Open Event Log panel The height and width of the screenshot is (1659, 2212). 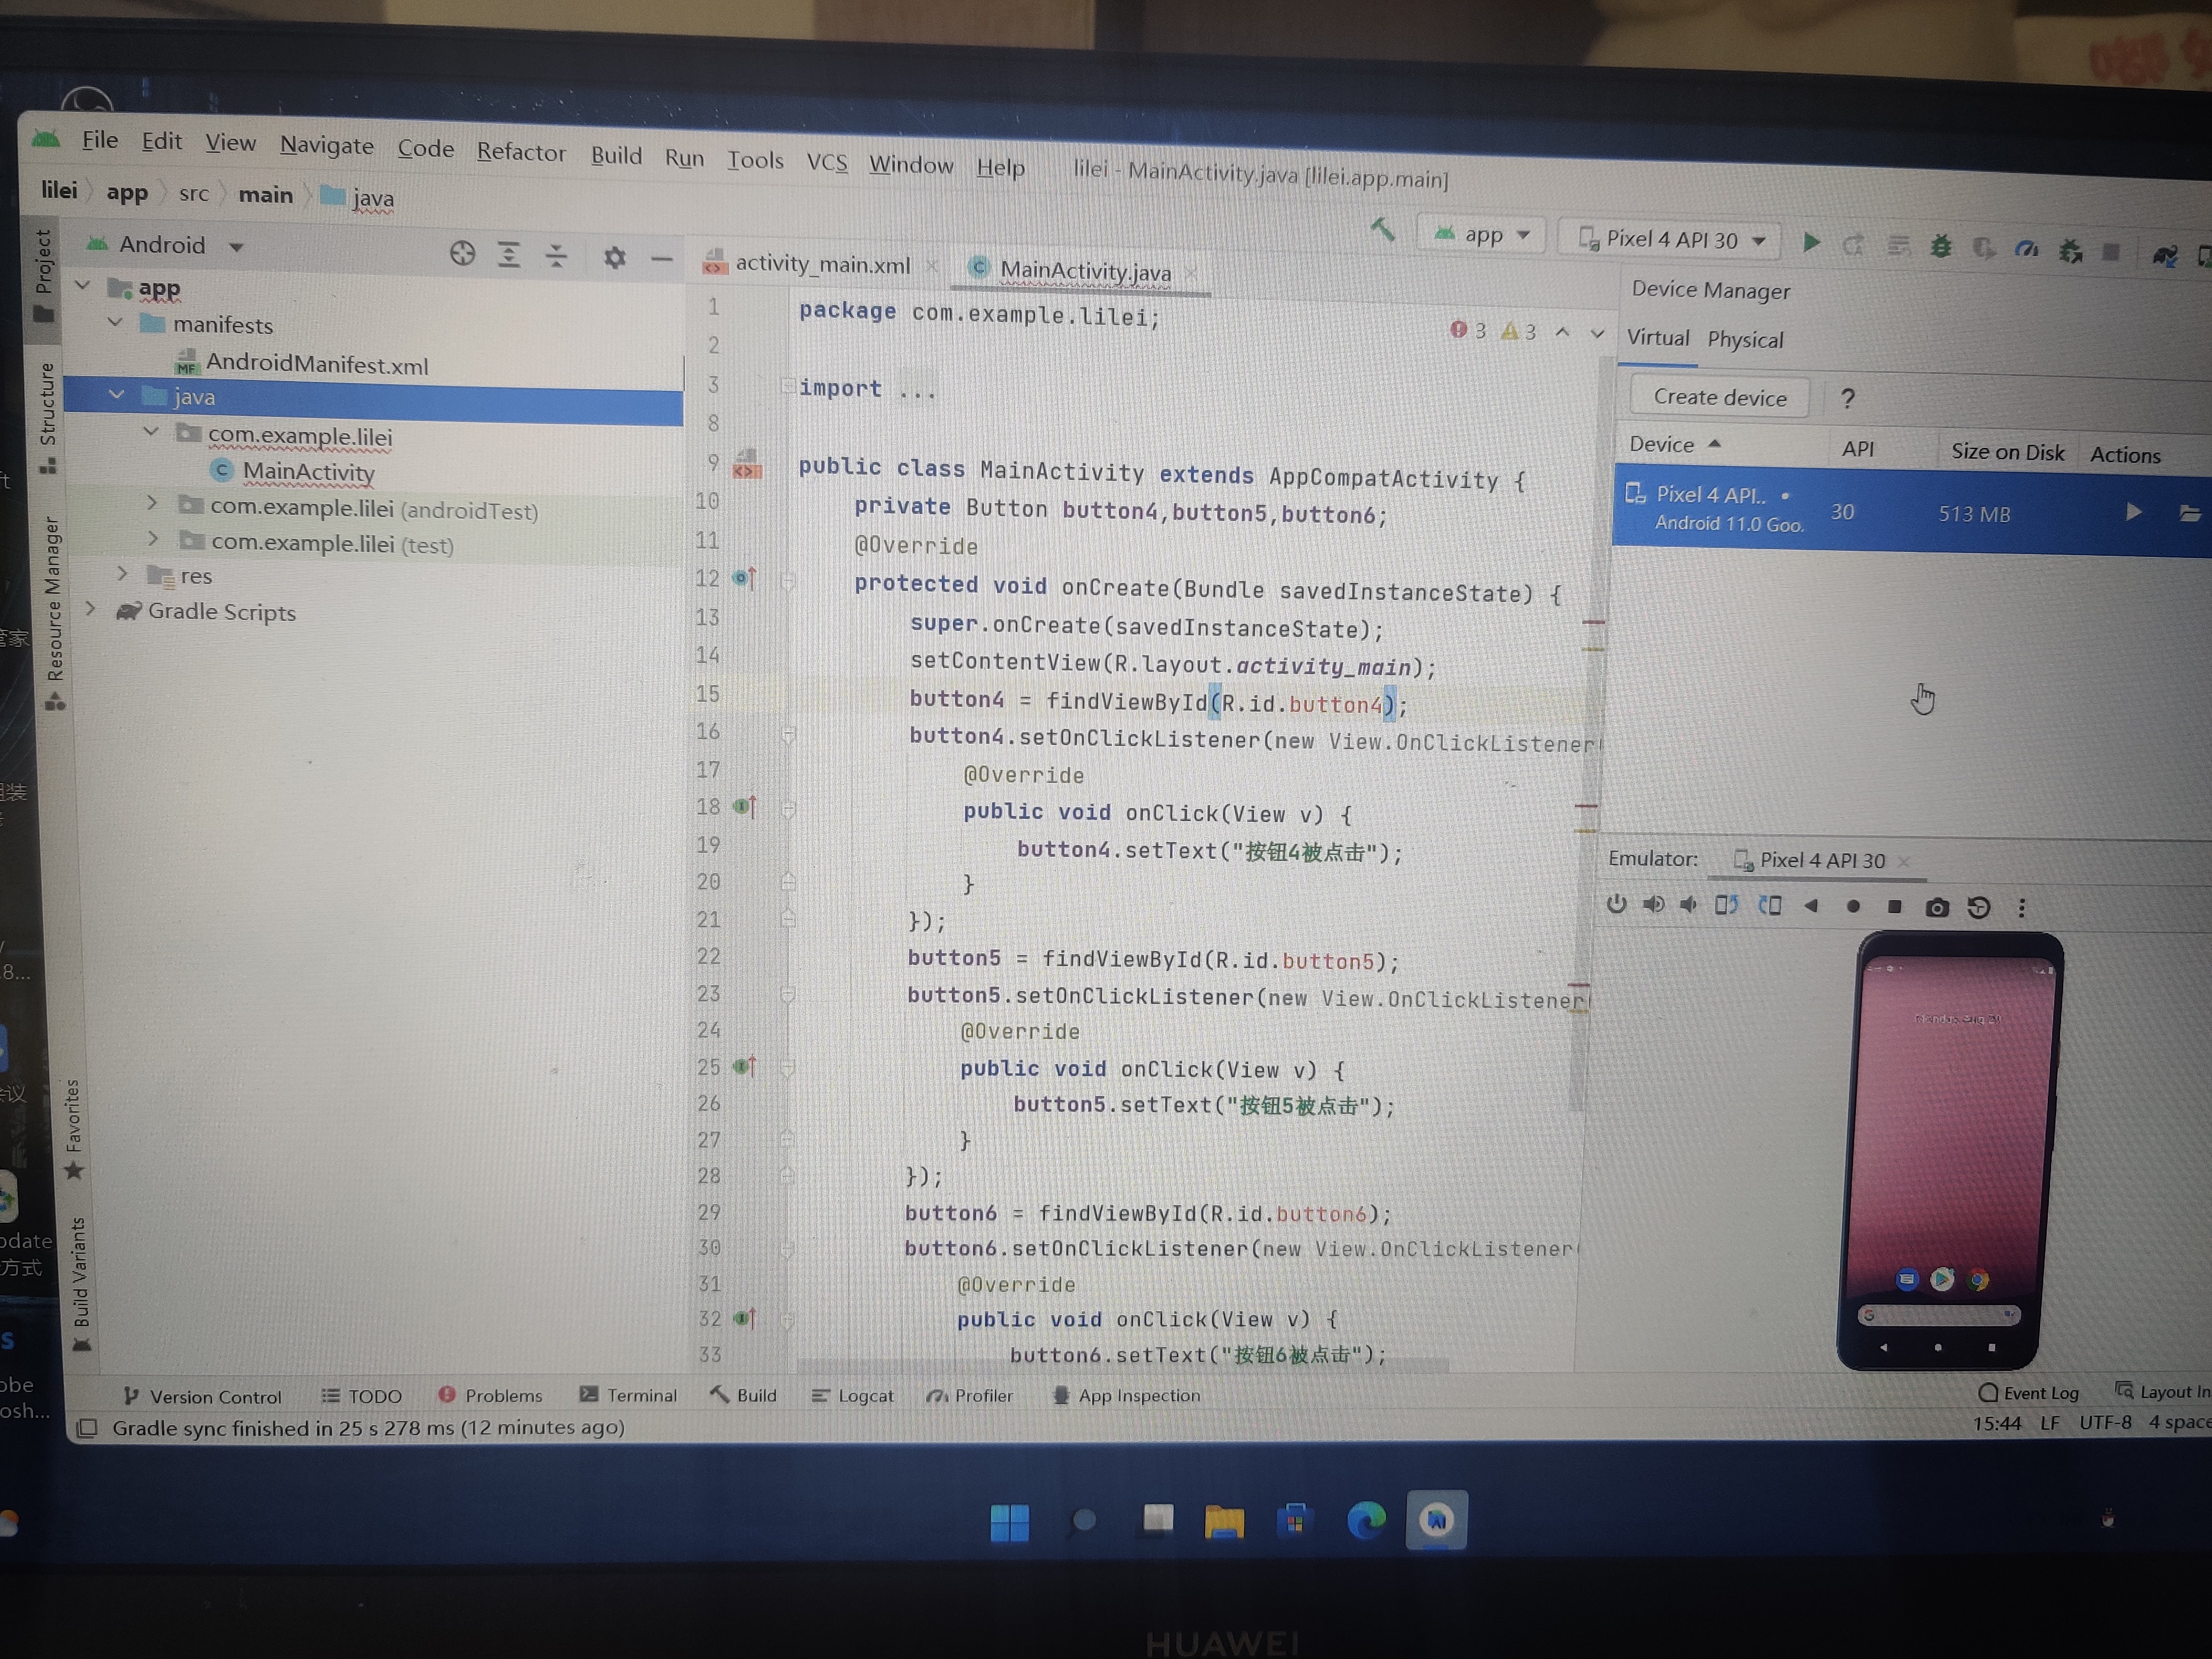pos(2029,1393)
